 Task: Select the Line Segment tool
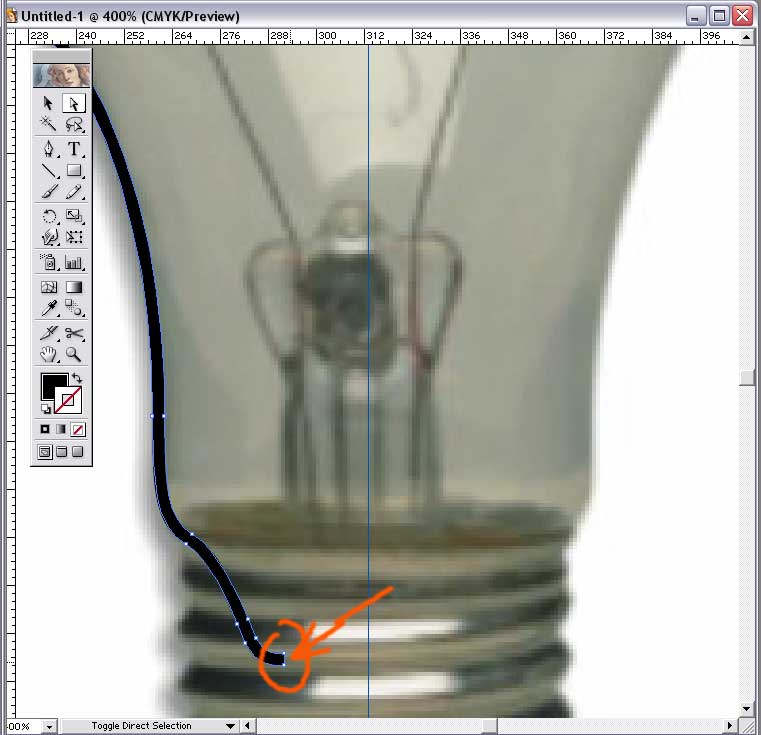click(x=48, y=170)
